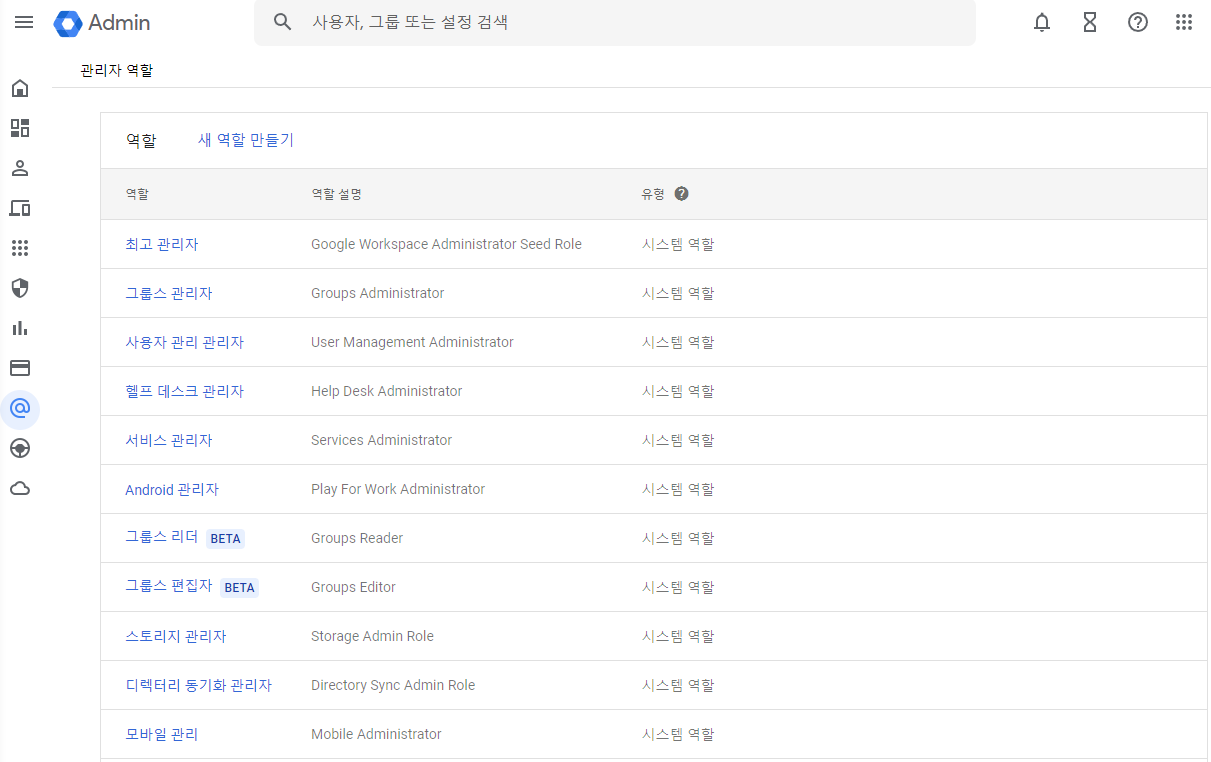Open 그룹스 편집자 role
Viewport: 1211px width, 762px height.
coord(169,586)
